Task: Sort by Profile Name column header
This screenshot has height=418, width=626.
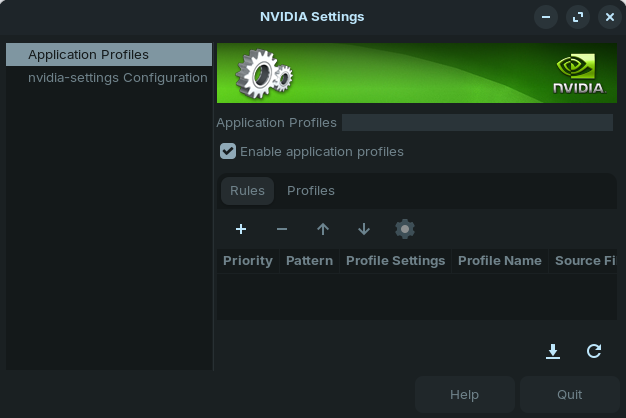Action: (x=500, y=261)
